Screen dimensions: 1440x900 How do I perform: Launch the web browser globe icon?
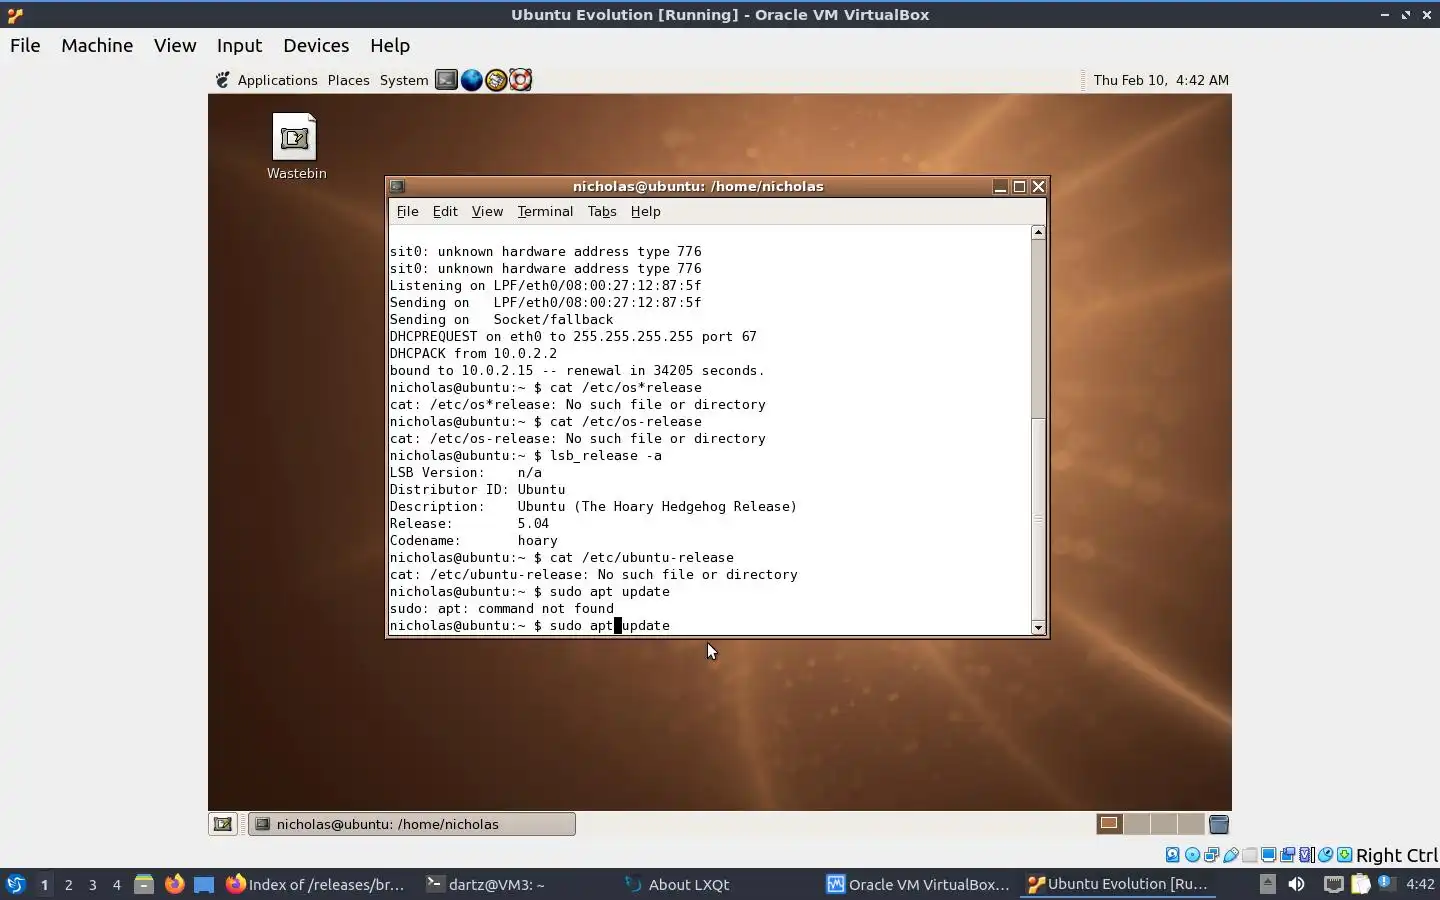pyautogui.click(x=471, y=80)
